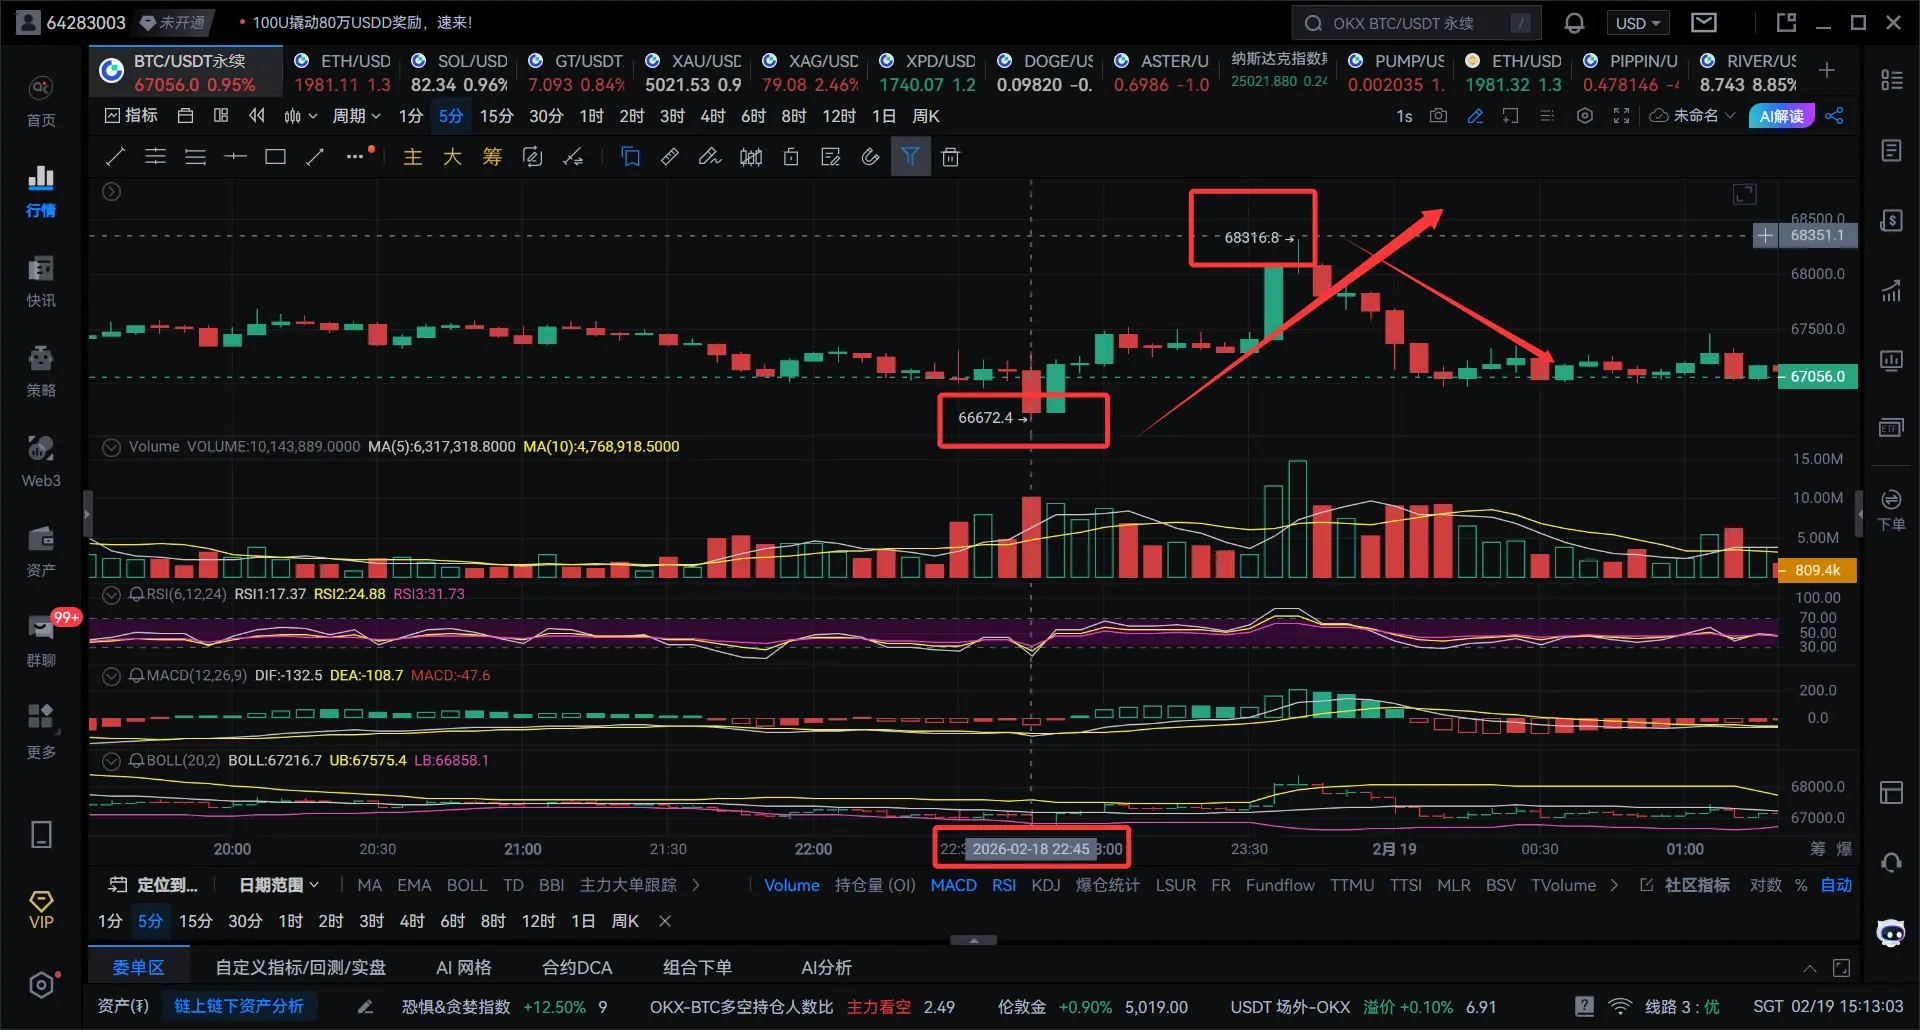The image size is (1920, 1030).
Task: Open the 日期范围 date range dropdown
Action: [279, 885]
